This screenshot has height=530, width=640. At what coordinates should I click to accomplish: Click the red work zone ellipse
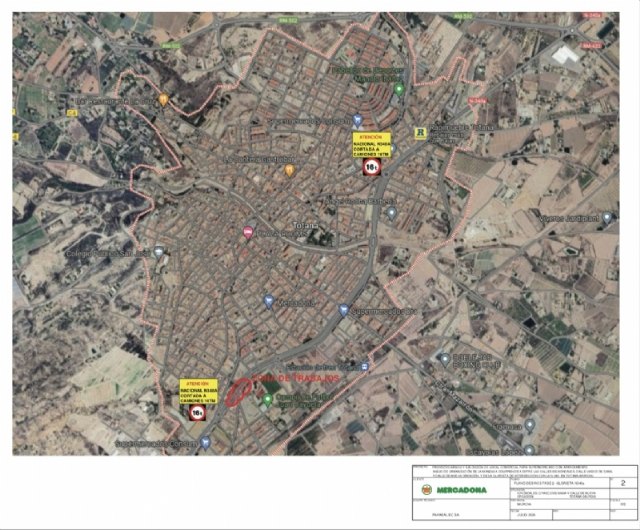tap(237, 393)
